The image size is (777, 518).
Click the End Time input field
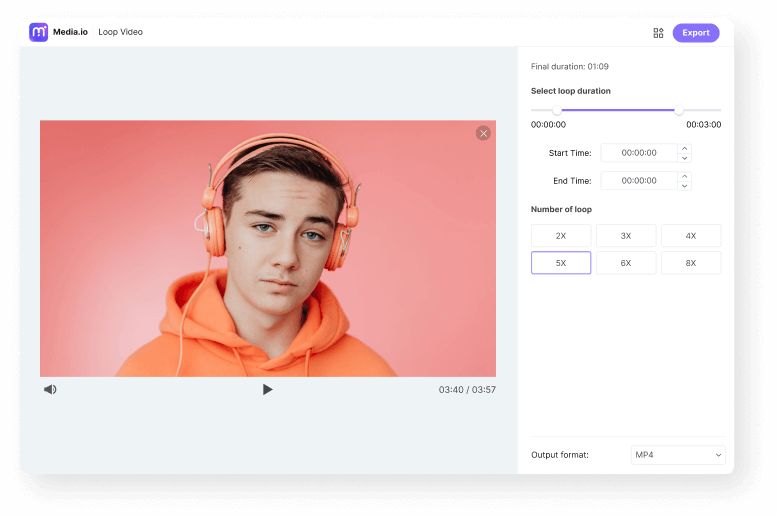coord(639,181)
